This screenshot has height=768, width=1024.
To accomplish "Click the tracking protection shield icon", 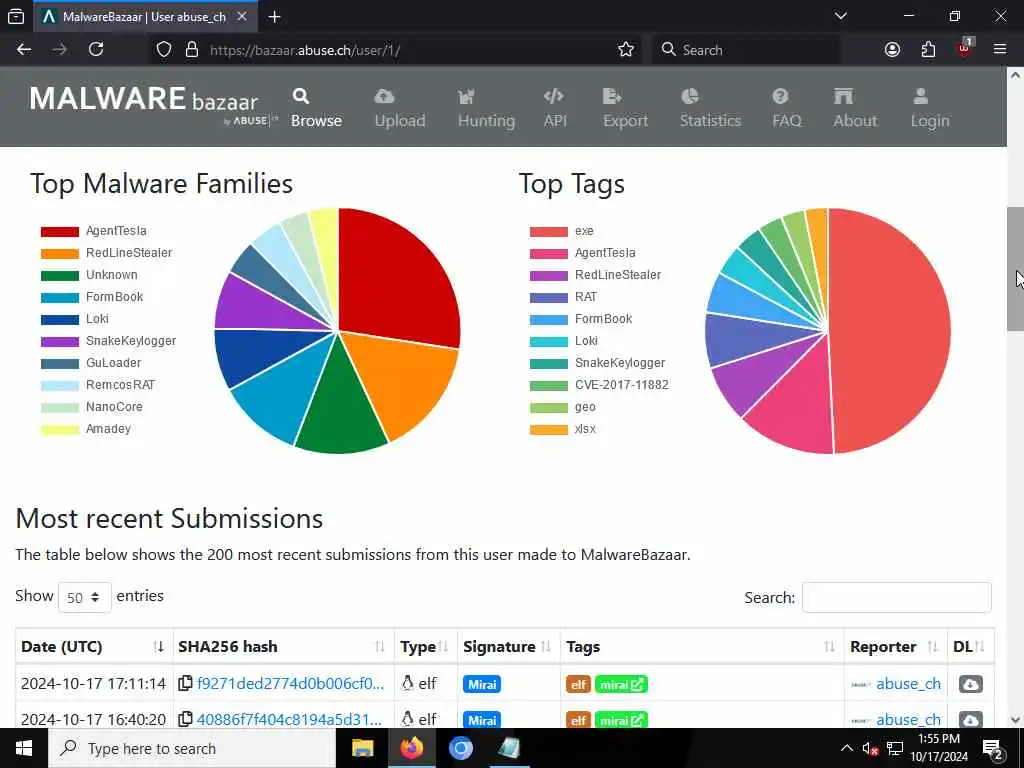I will [164, 50].
